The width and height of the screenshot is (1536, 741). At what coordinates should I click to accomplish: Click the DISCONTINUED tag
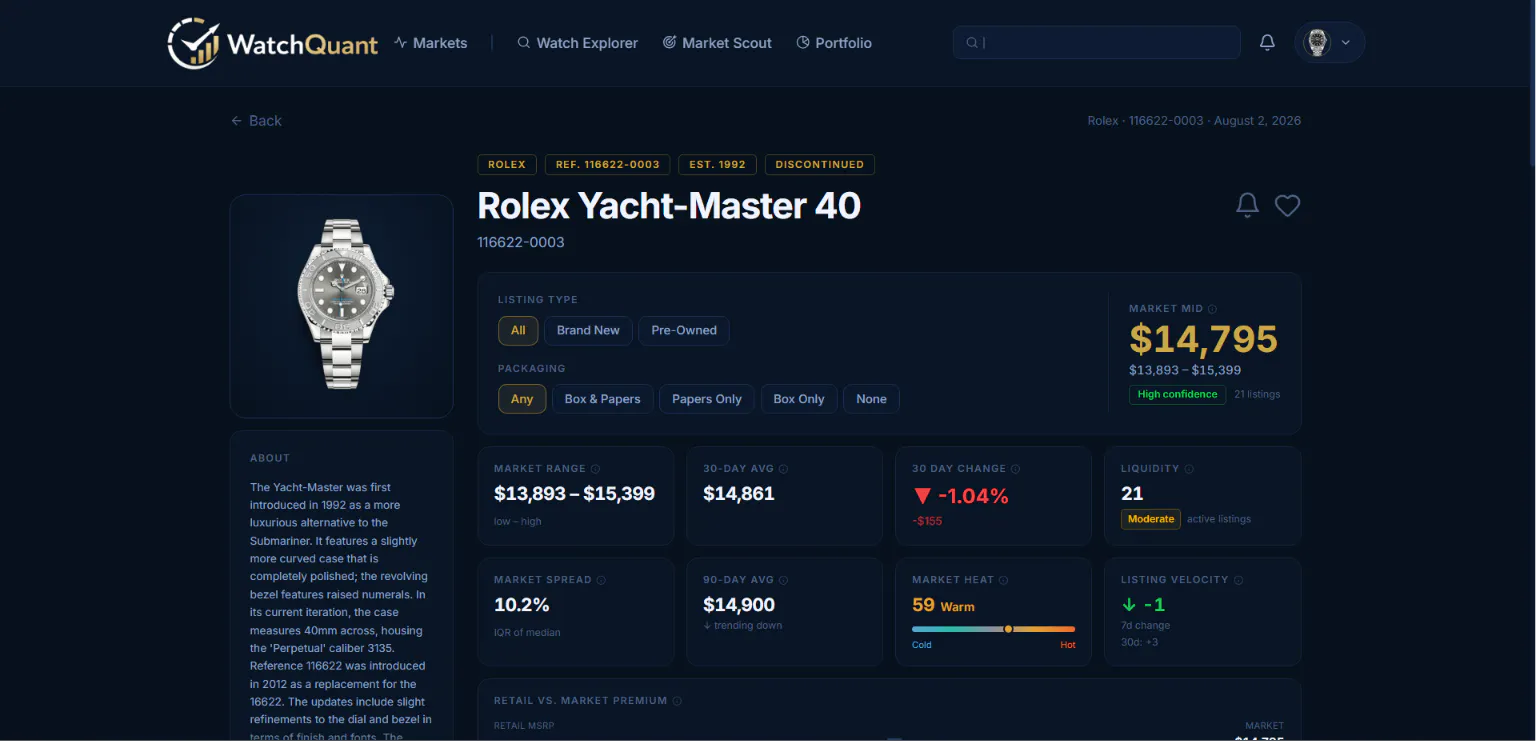(820, 165)
